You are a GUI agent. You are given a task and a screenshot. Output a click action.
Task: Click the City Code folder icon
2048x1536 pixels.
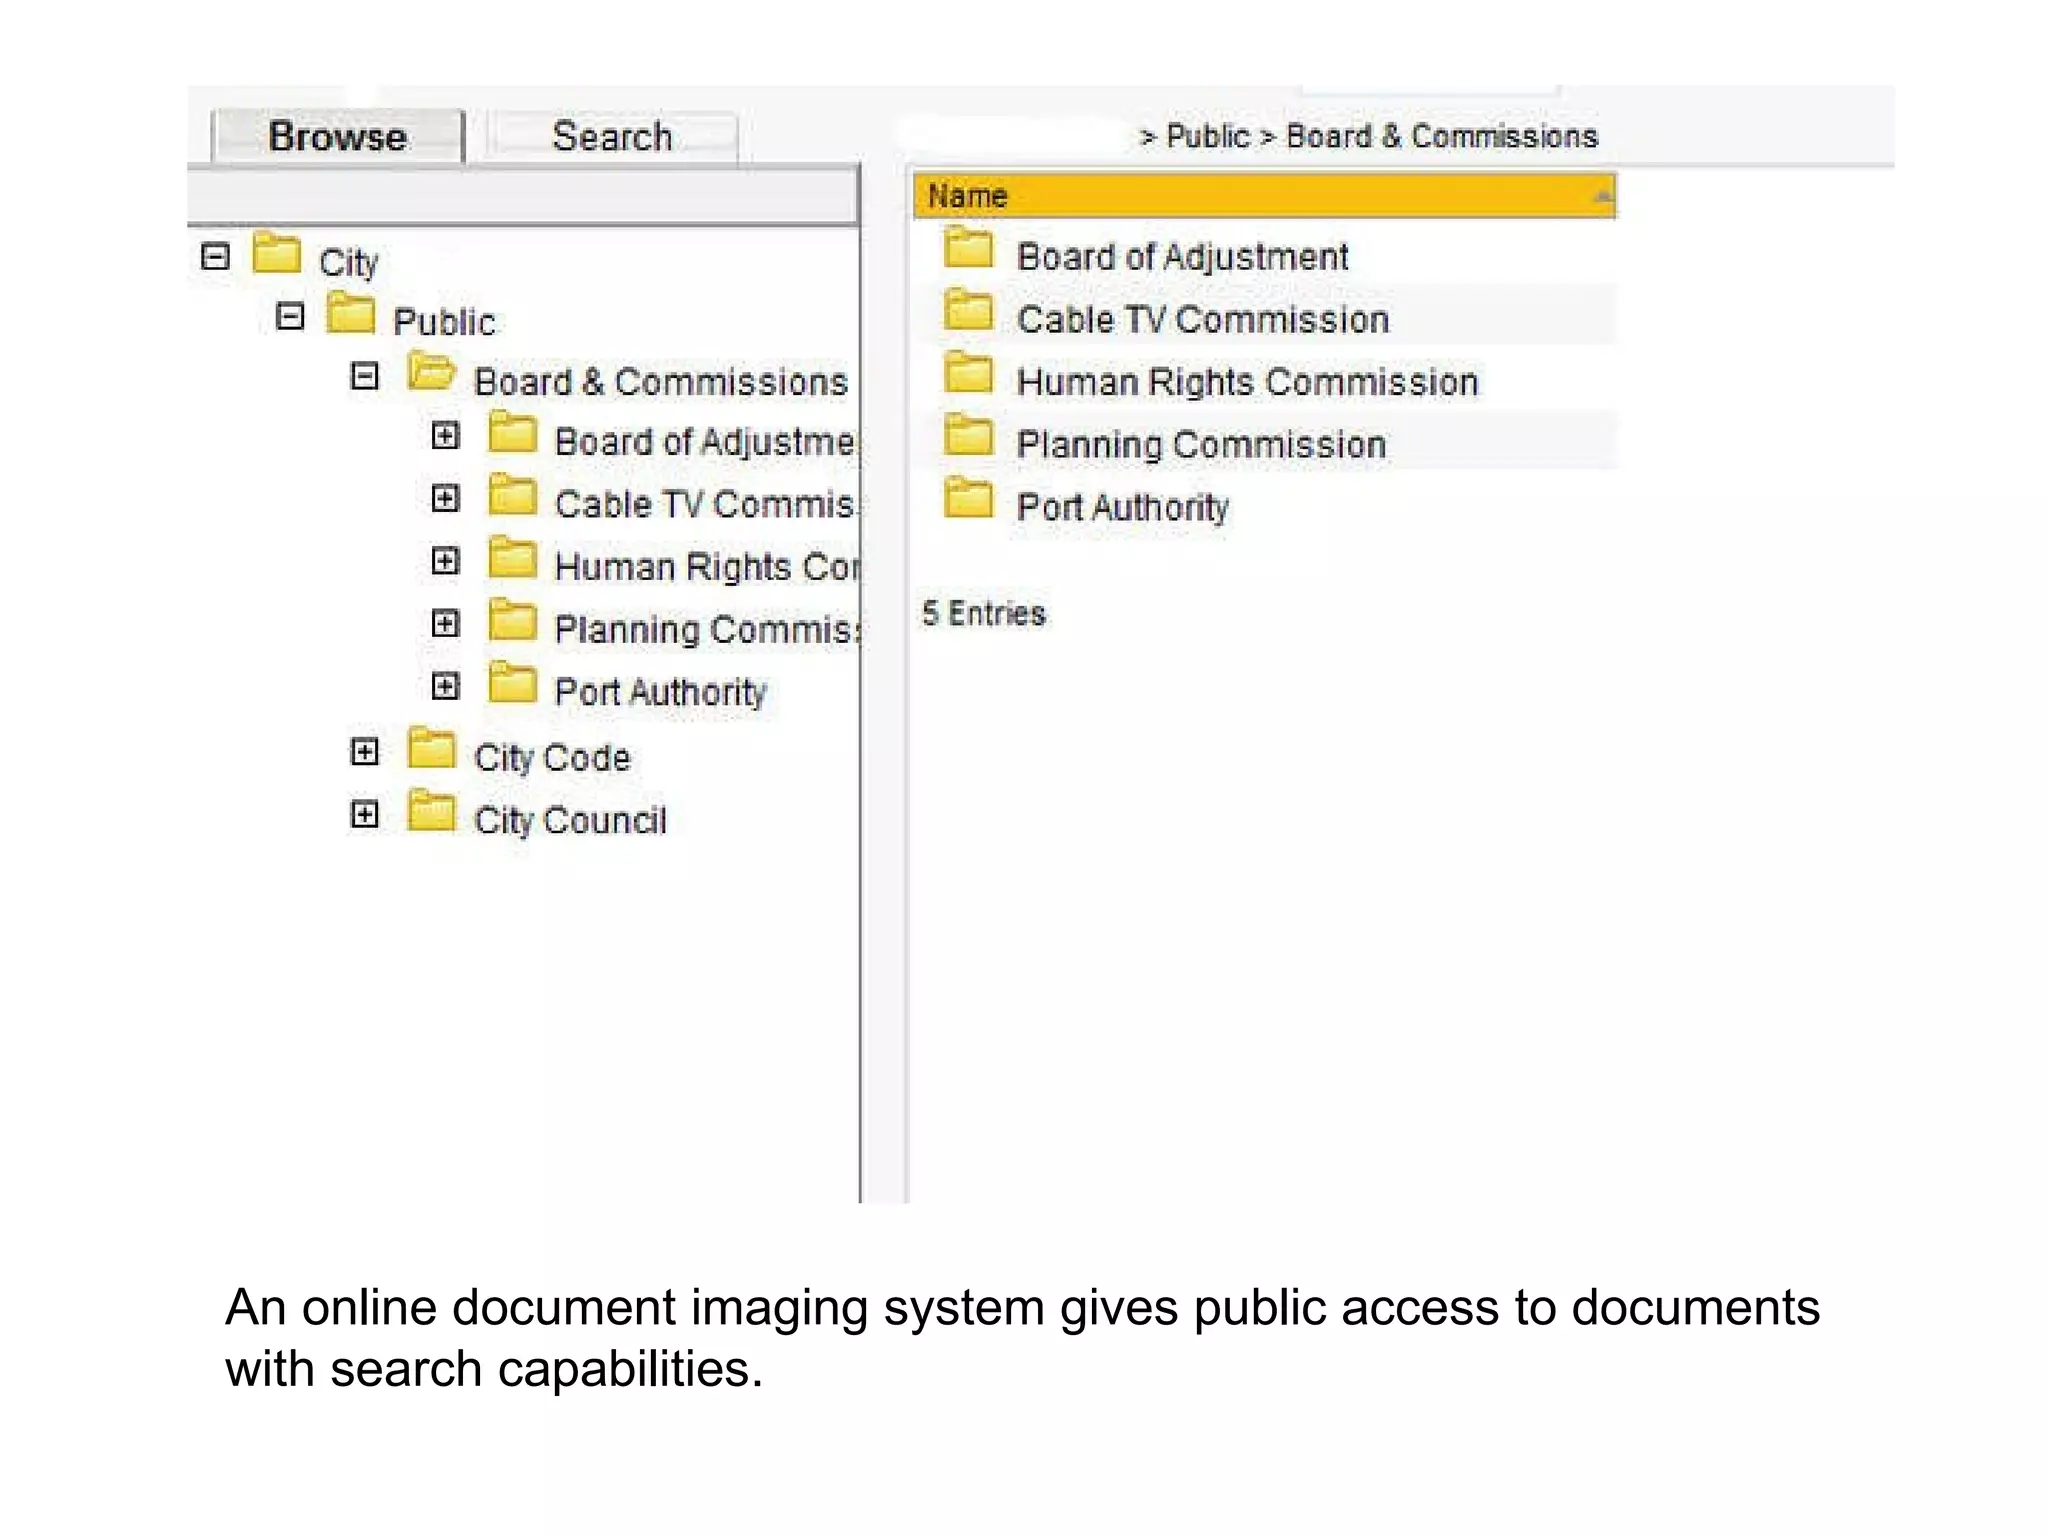pos(432,748)
